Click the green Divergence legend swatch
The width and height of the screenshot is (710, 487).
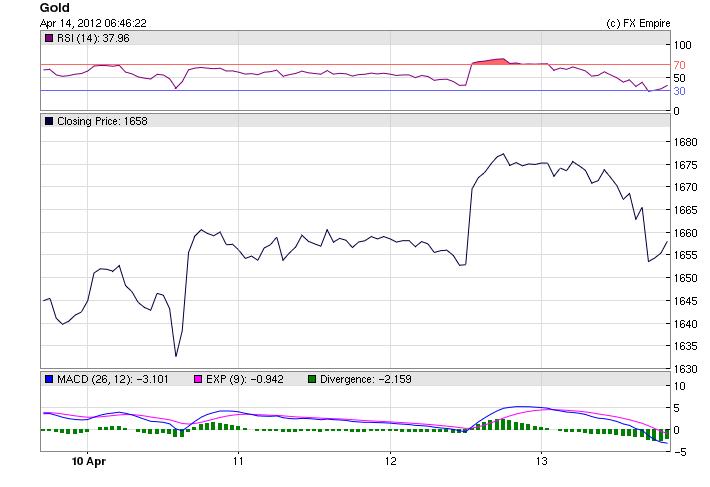point(312,379)
